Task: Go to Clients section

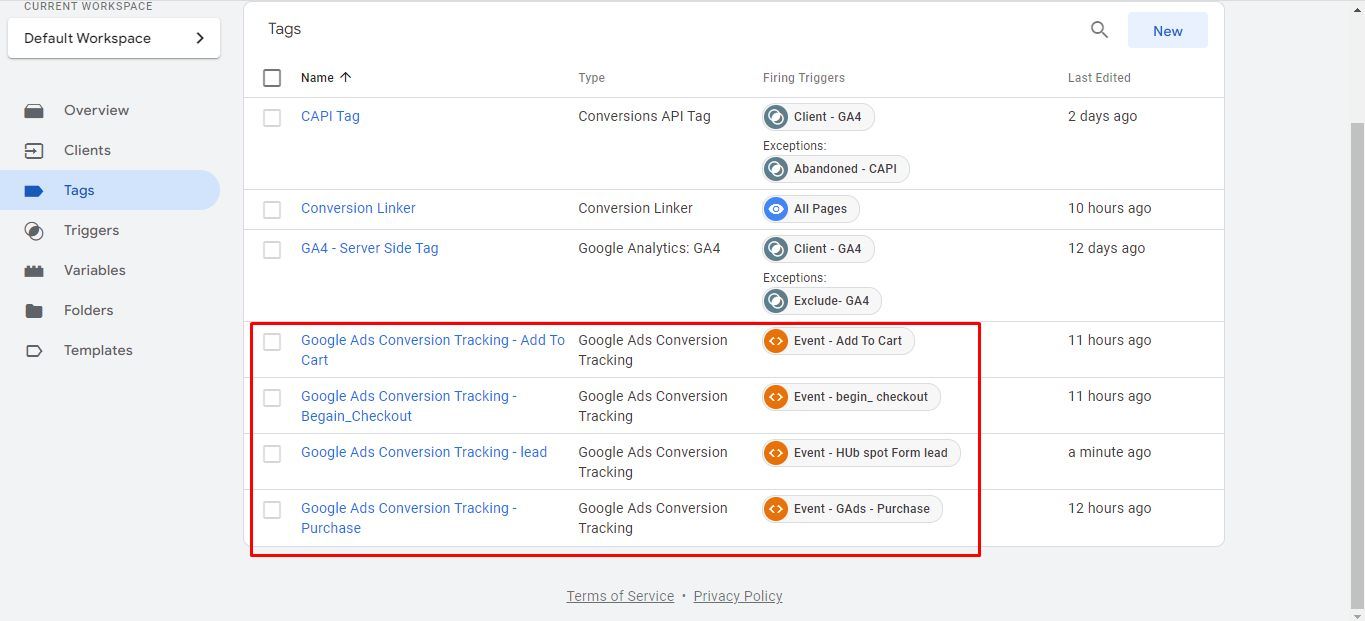Action: (x=87, y=151)
